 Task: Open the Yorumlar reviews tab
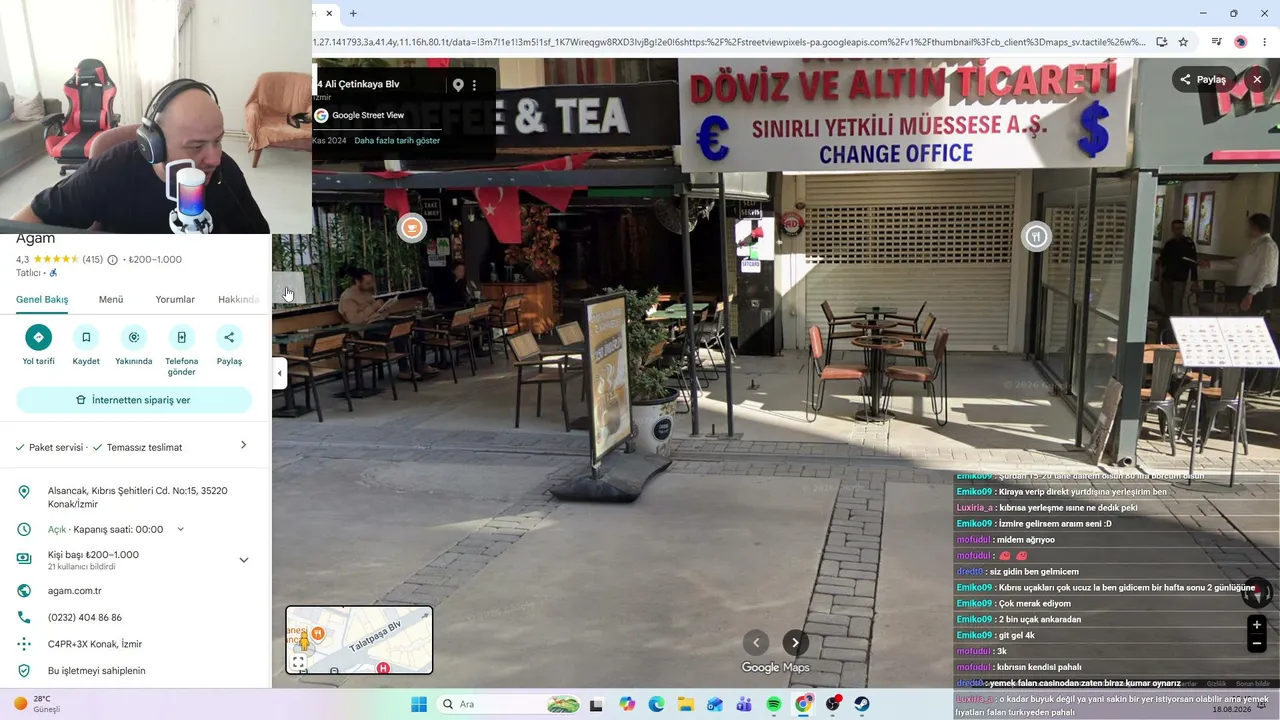click(175, 299)
